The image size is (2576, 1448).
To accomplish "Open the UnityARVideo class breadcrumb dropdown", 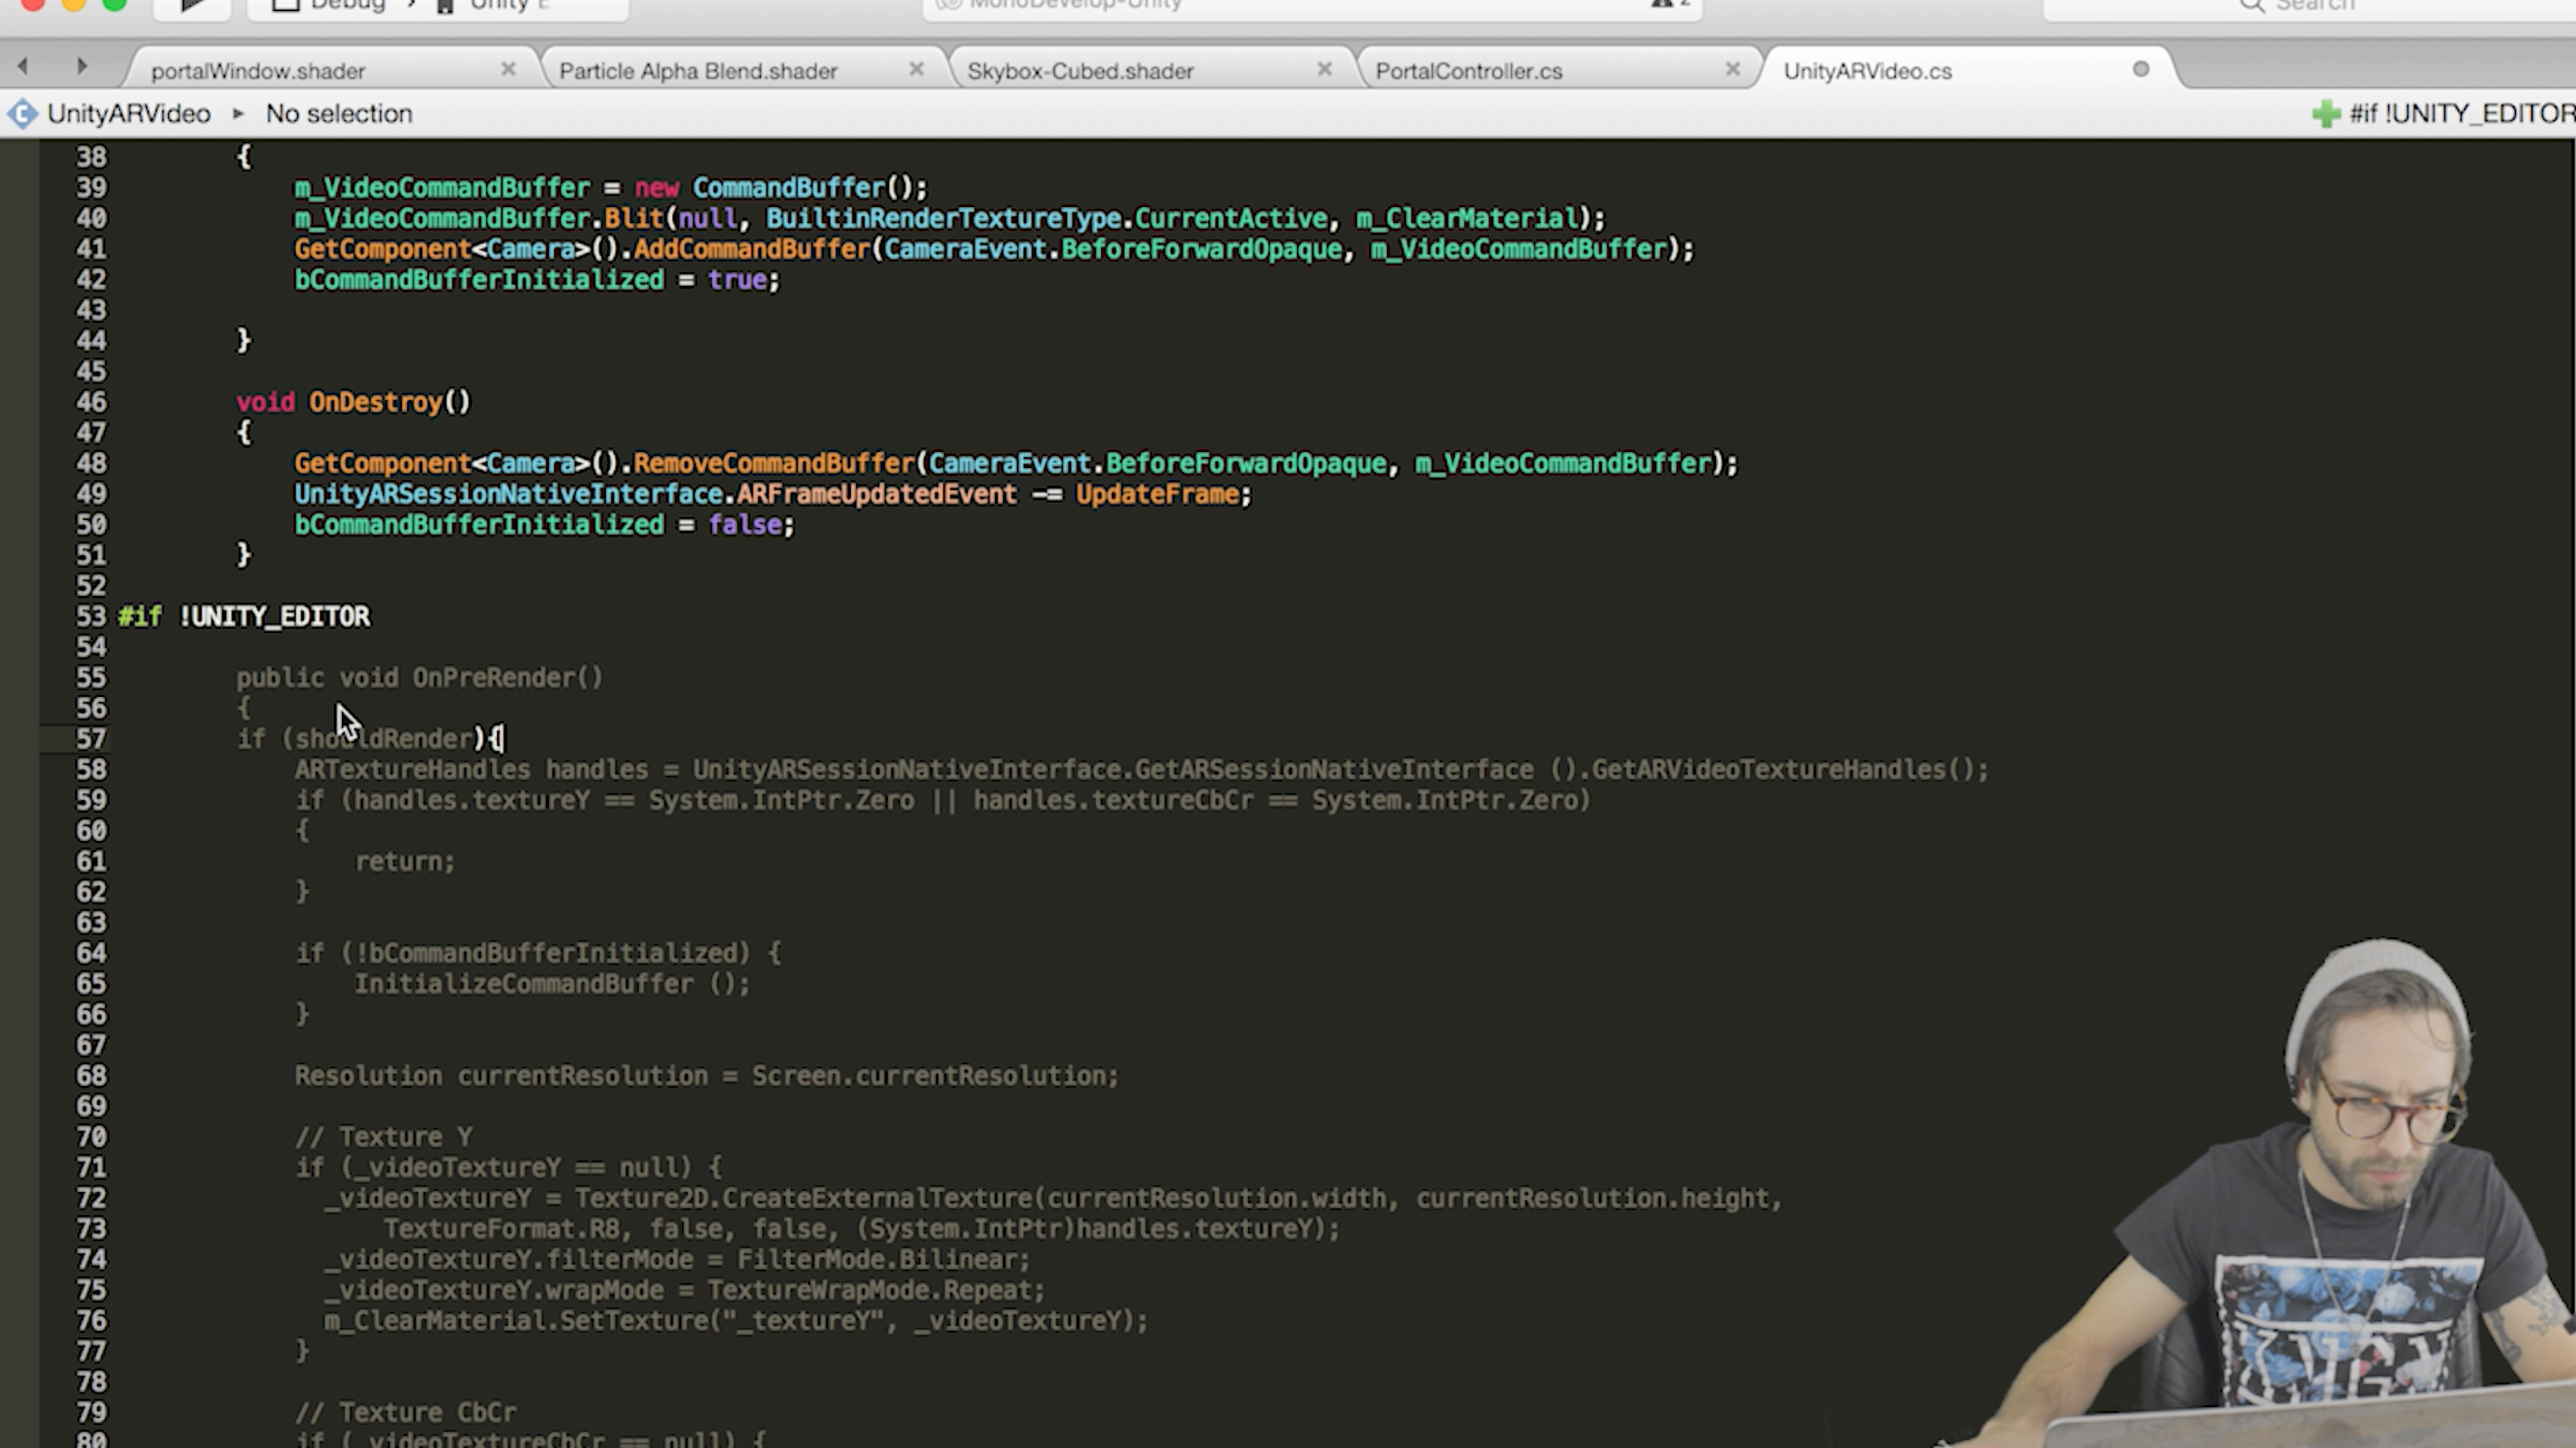I will 128,114.
